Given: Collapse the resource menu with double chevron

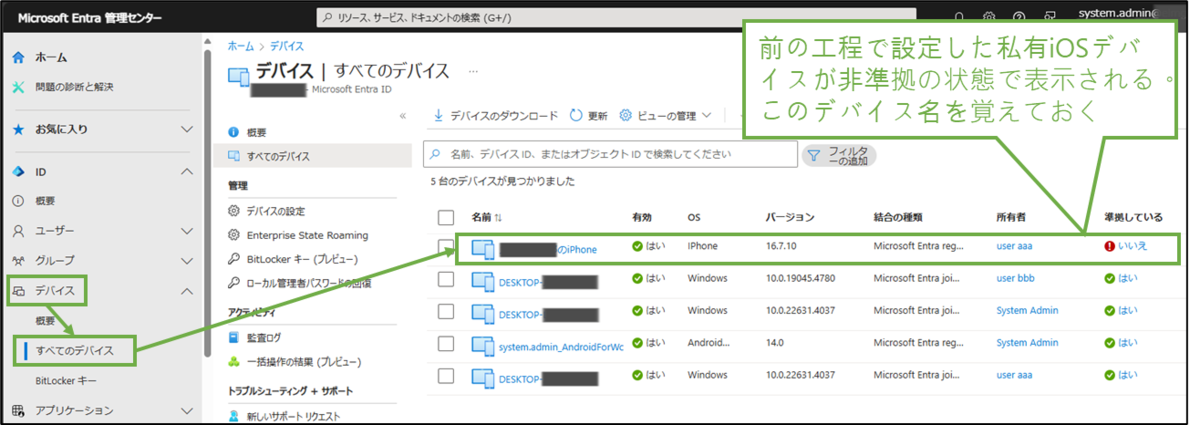Looking at the screenshot, I should click(x=403, y=115).
